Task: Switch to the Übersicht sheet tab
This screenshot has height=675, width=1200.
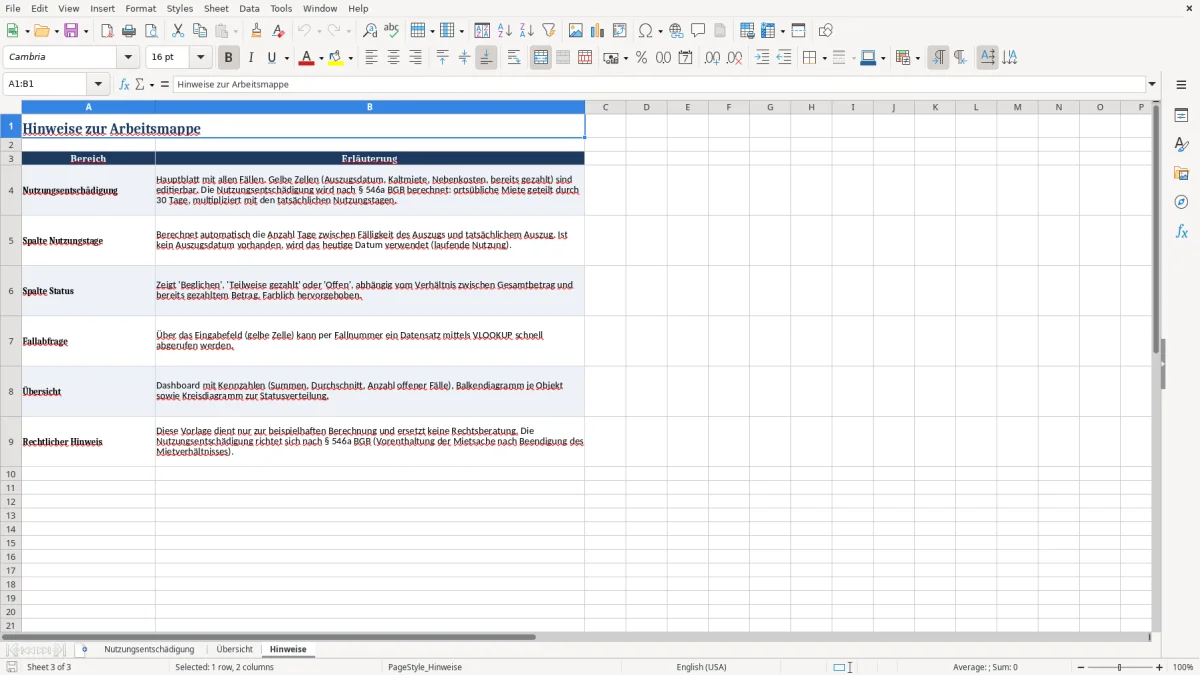Action: point(235,649)
